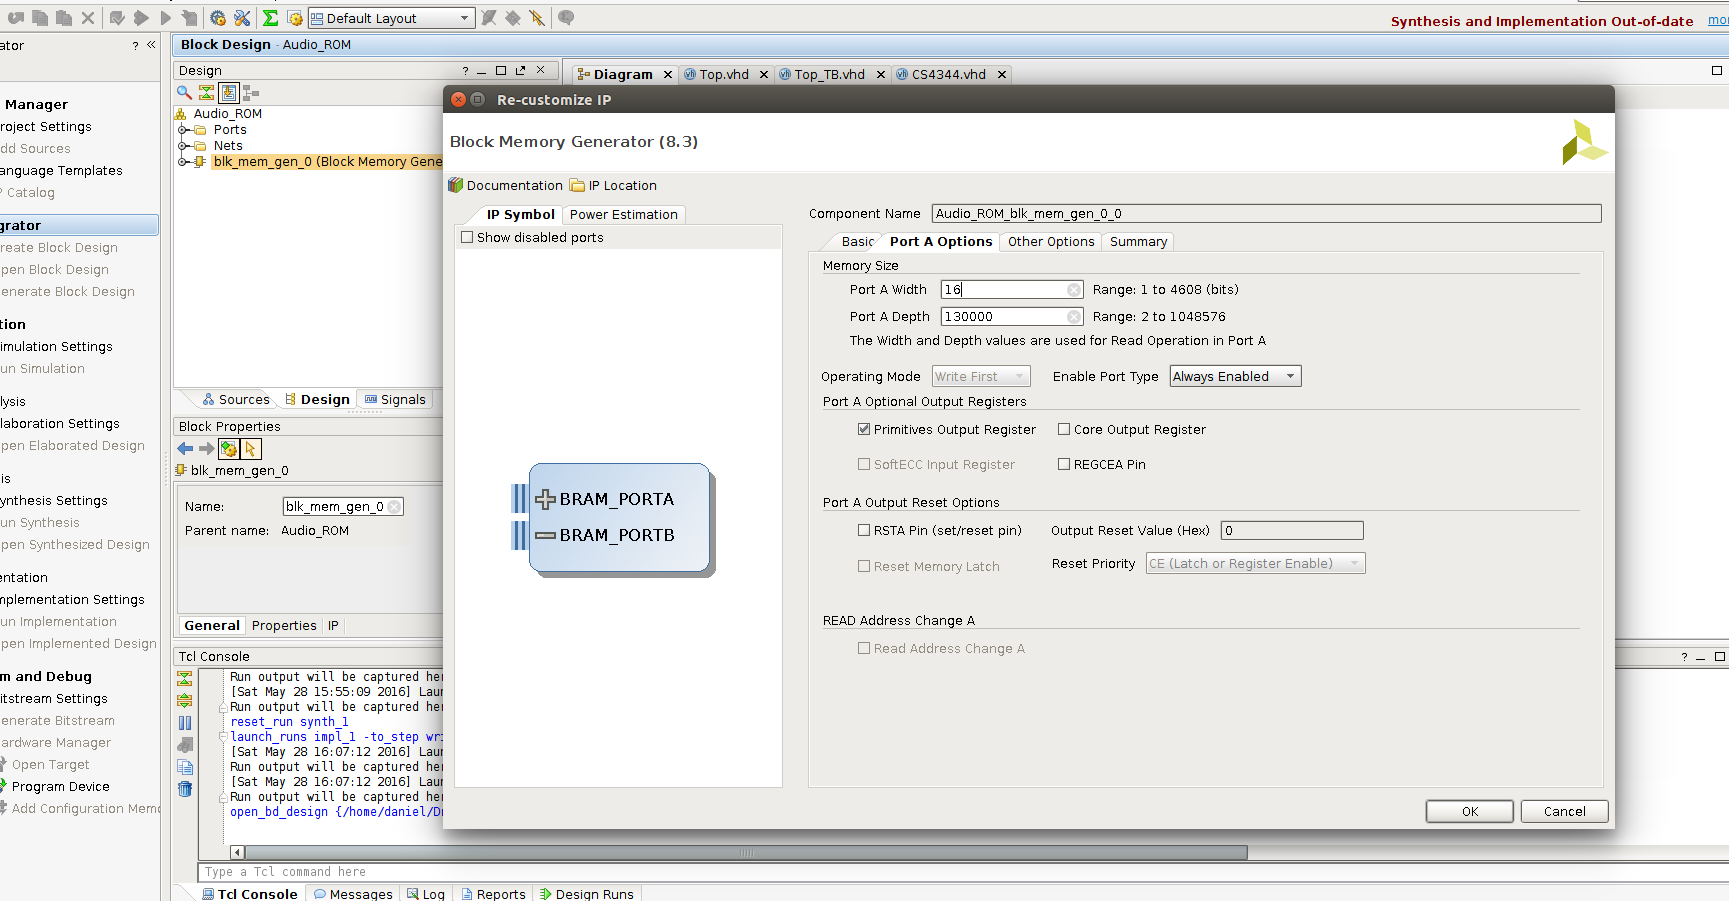Switch to the Summary tab
The height and width of the screenshot is (901, 1729).
[1138, 242]
